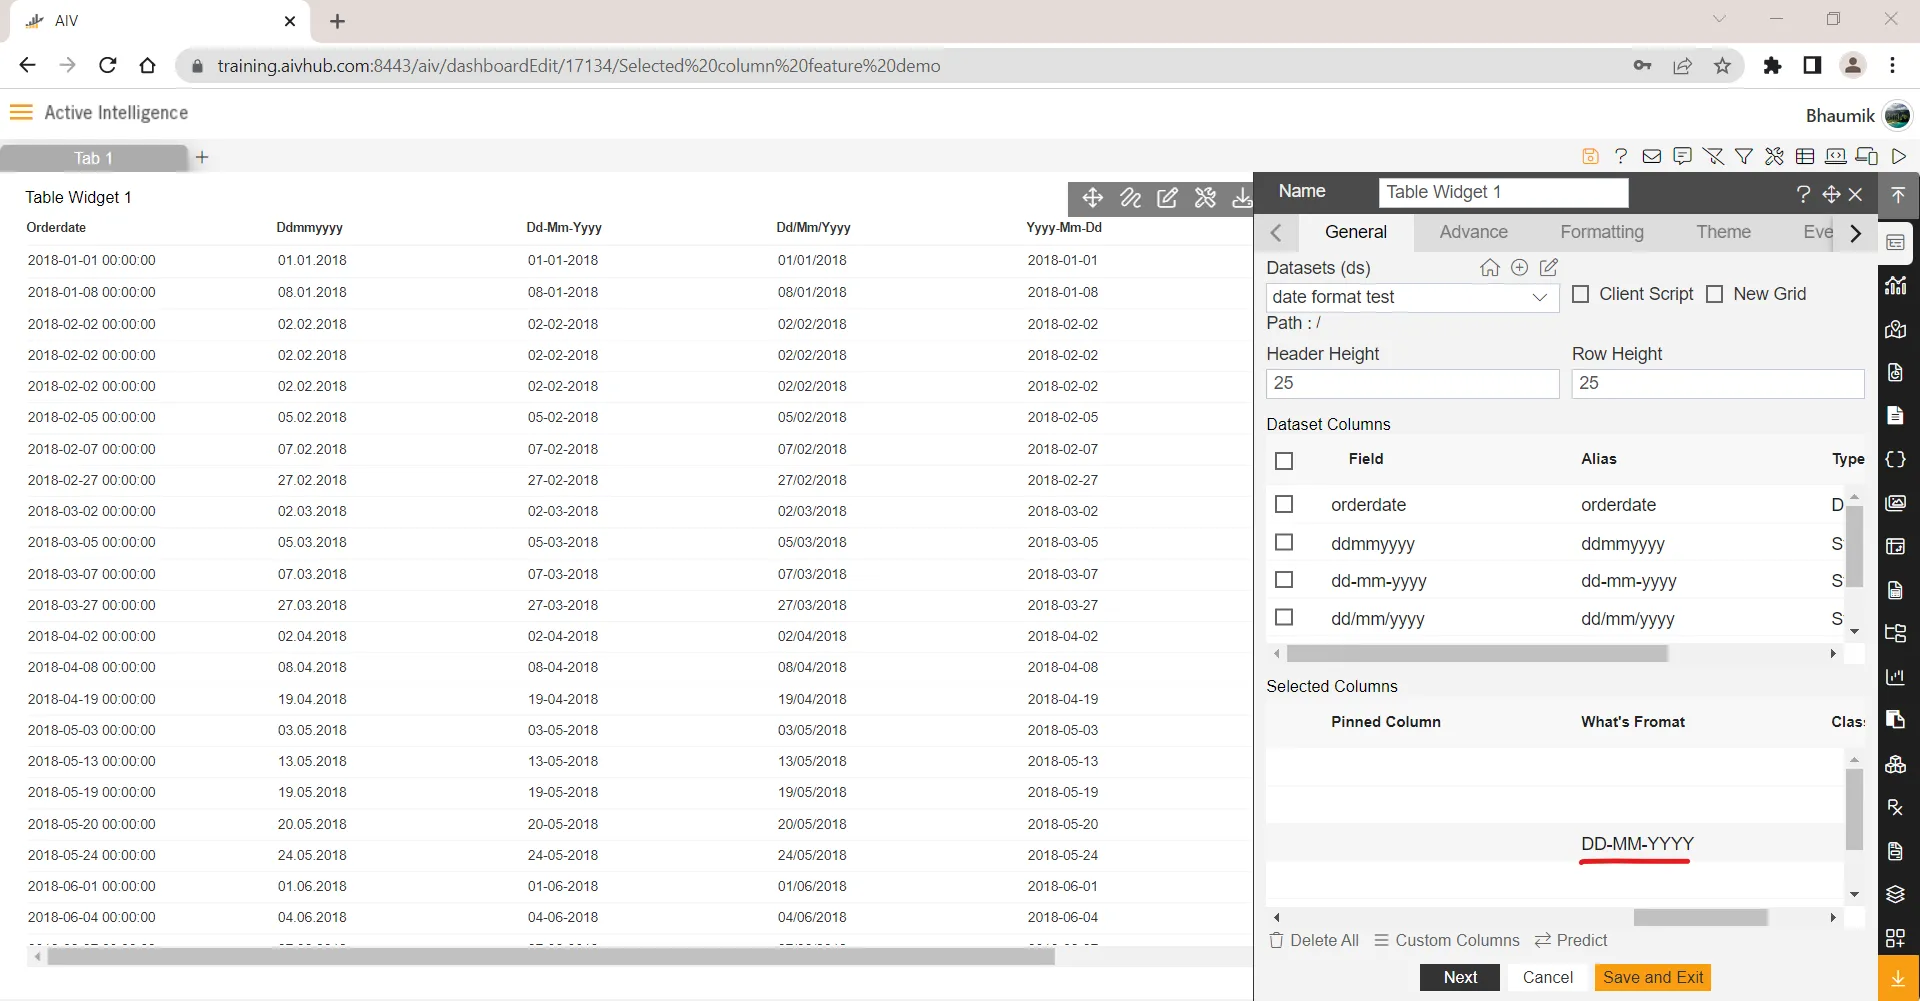Enable the Client Script checkbox
The height and width of the screenshot is (1001, 1920).
[1581, 294]
